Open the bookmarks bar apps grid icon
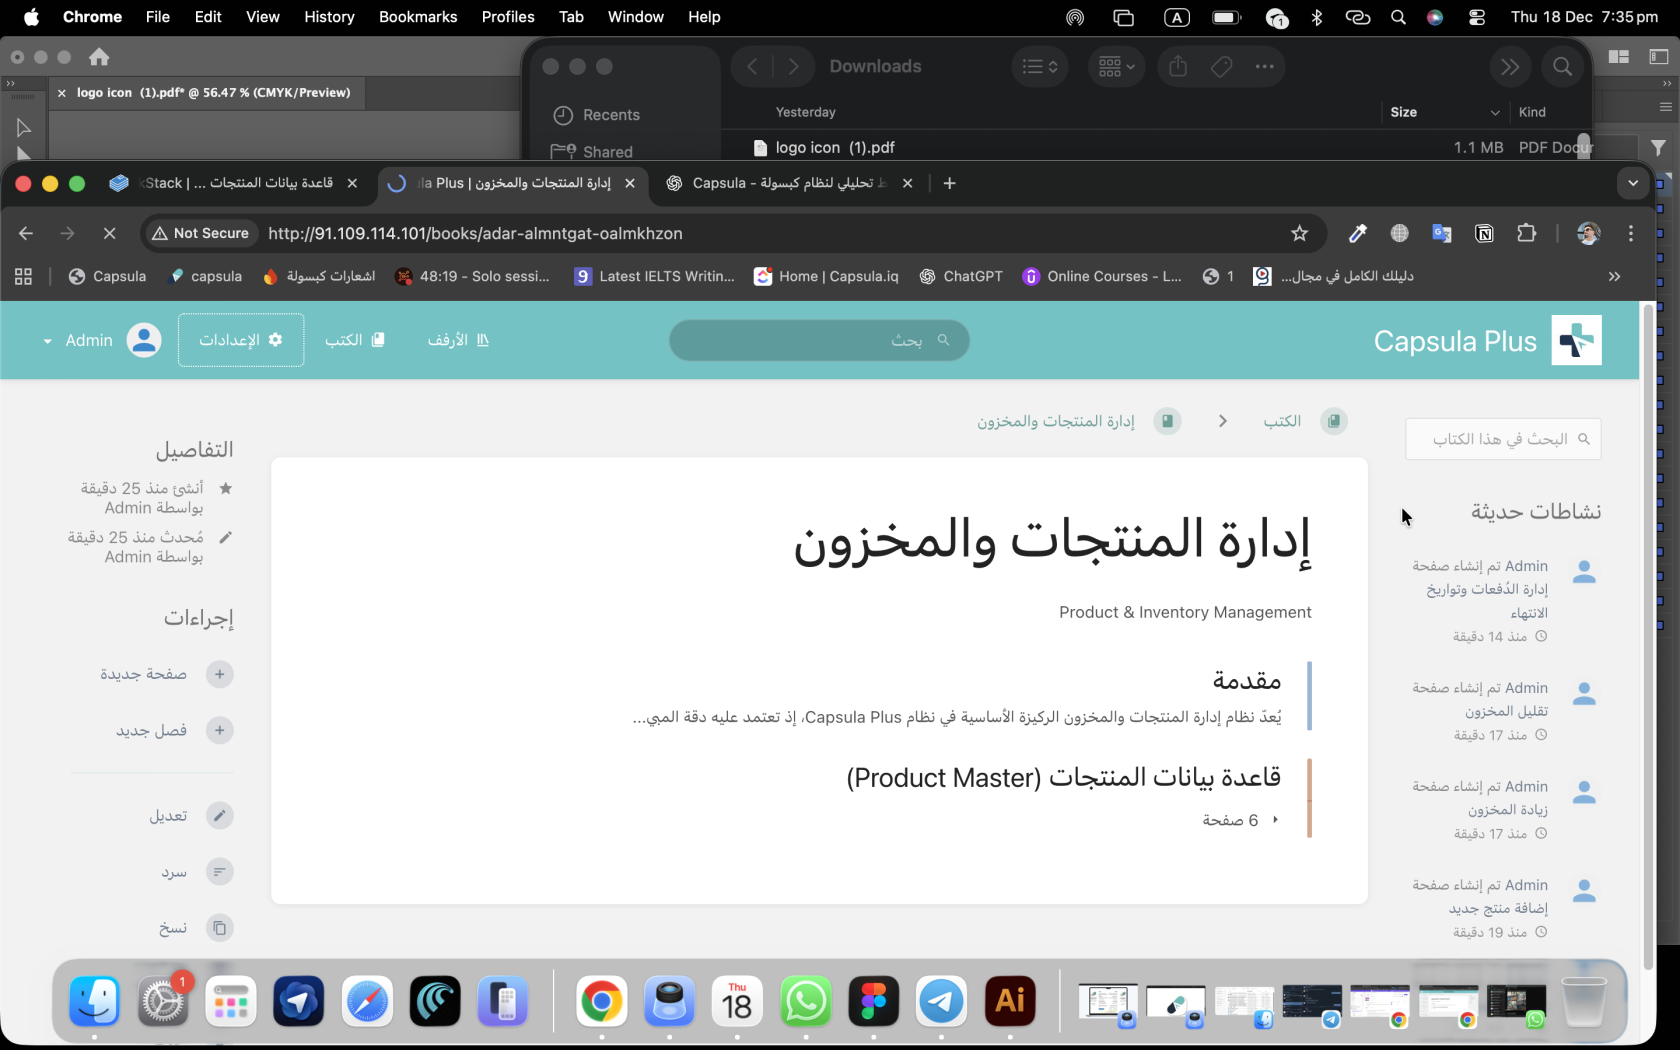1680x1050 pixels. click(x=24, y=276)
